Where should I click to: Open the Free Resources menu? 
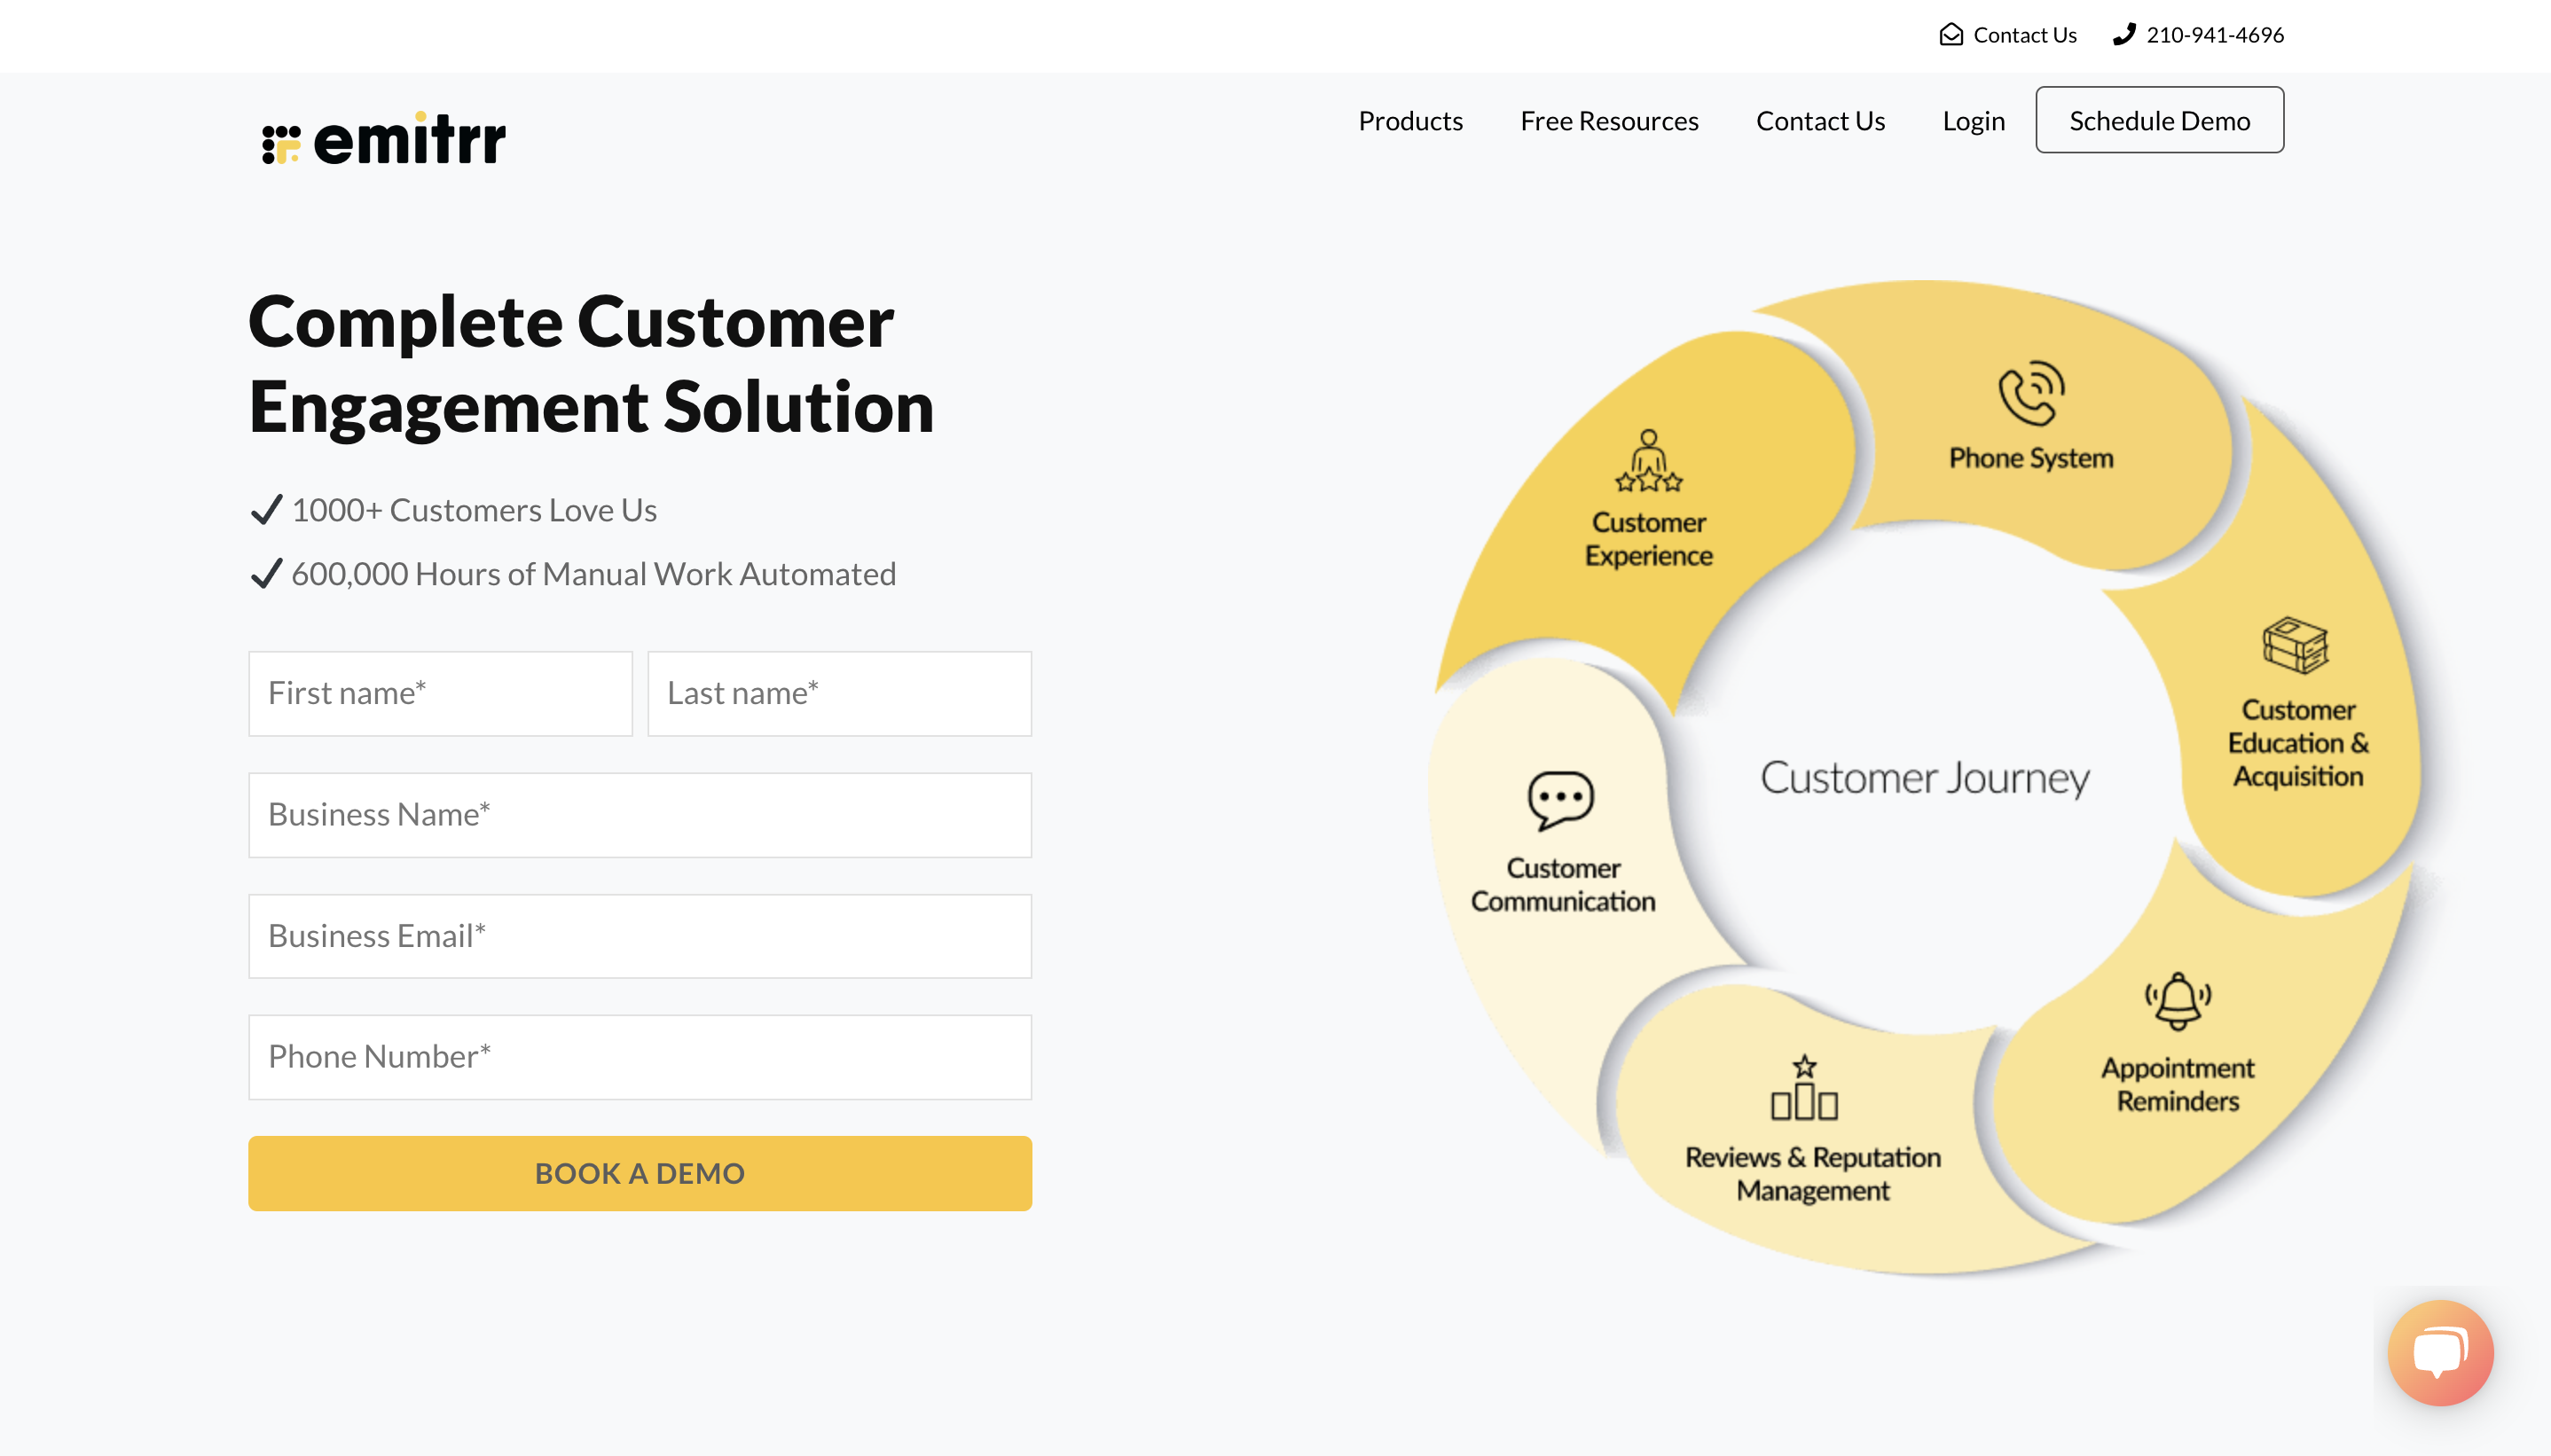pyautogui.click(x=1609, y=121)
